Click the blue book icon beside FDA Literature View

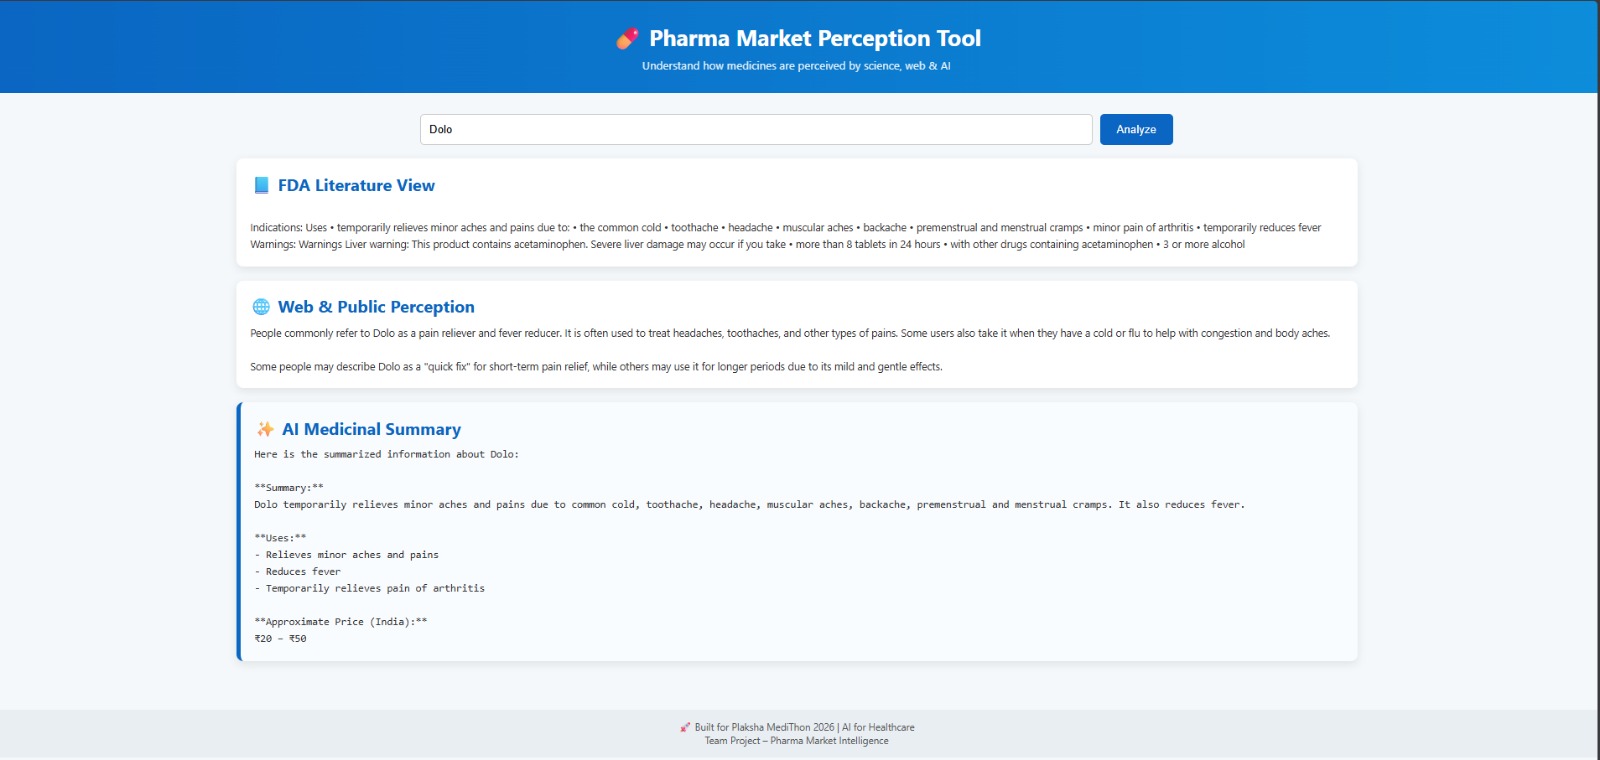coord(261,185)
